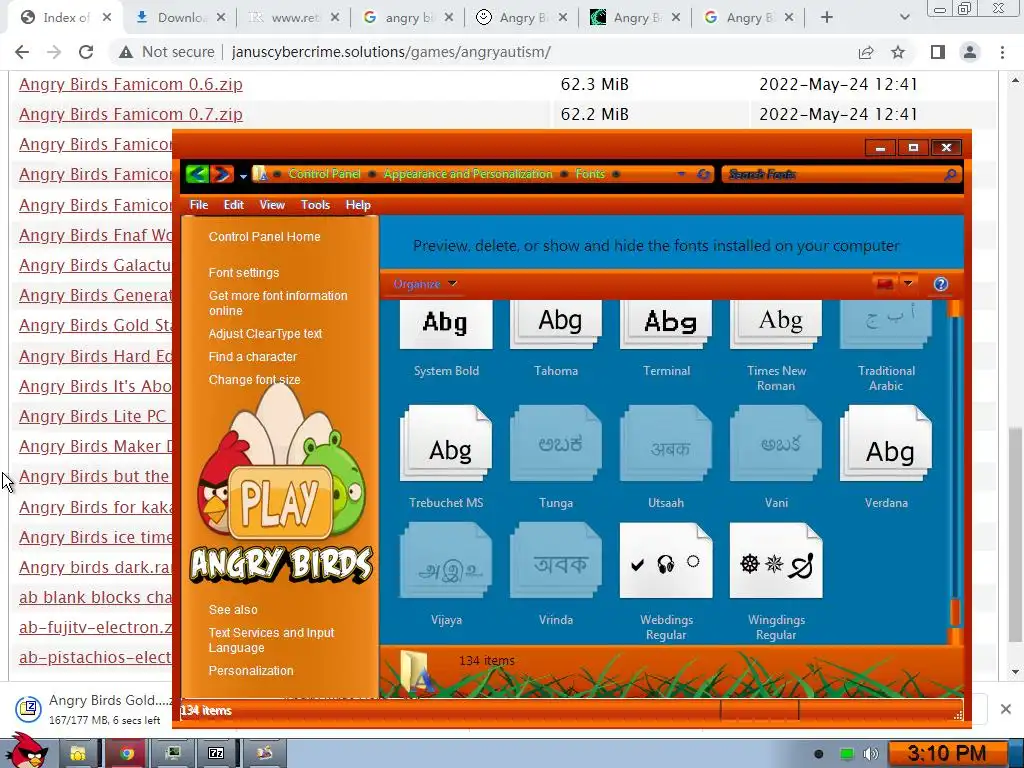The height and width of the screenshot is (768, 1024).
Task: Click the Control Panel breadcrumb
Action: (x=325, y=174)
